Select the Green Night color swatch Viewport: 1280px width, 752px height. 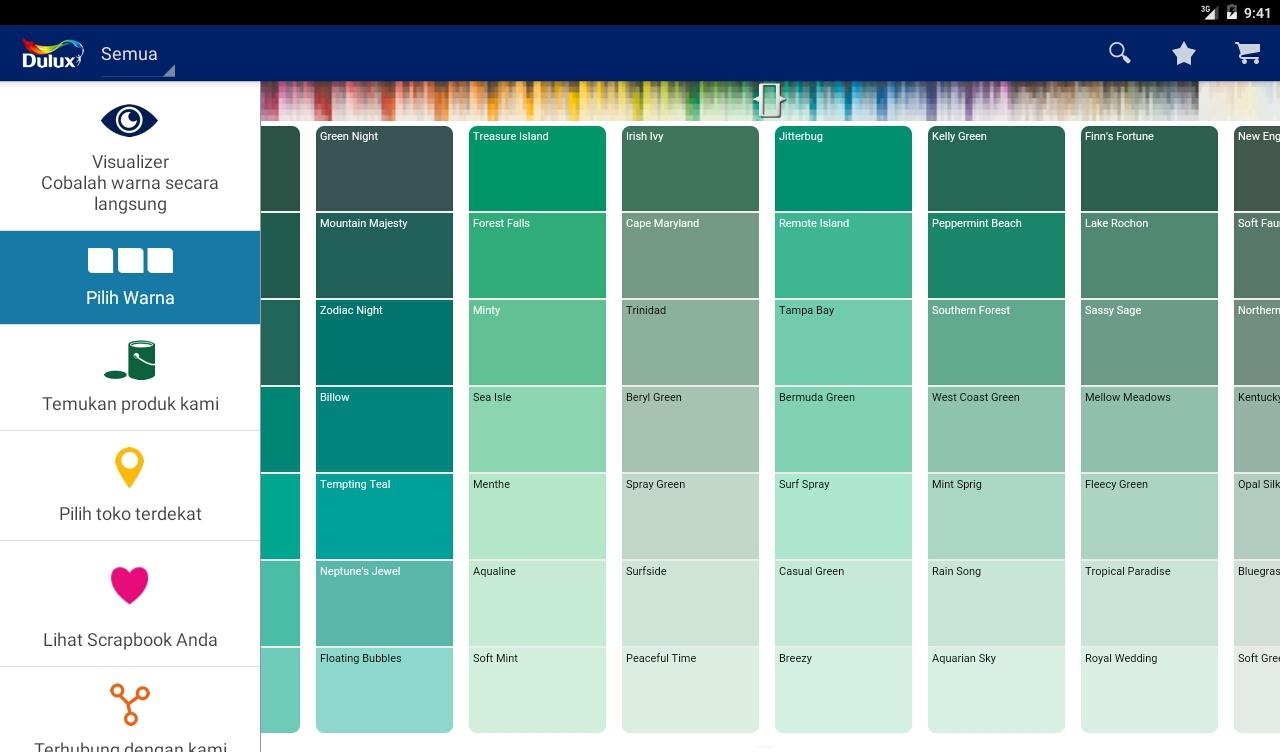point(384,169)
